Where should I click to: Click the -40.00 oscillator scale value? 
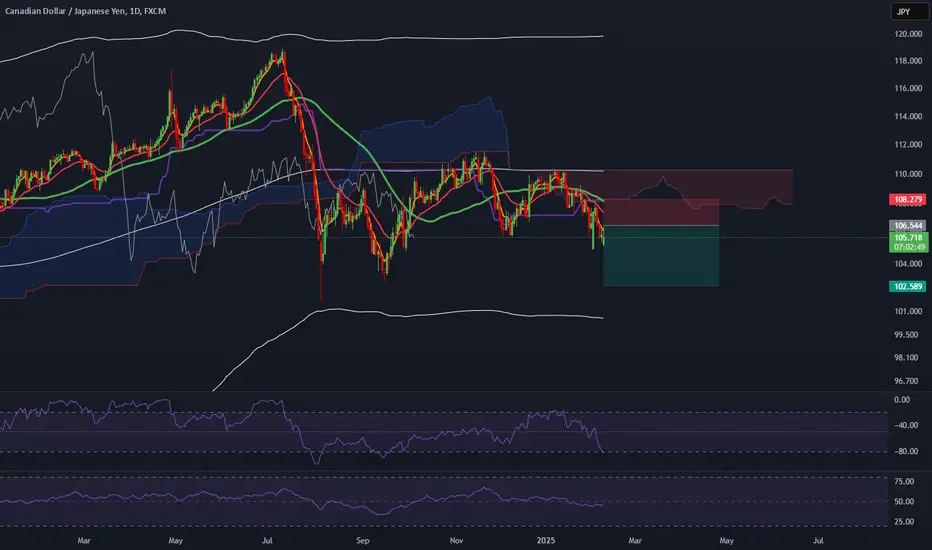point(906,426)
